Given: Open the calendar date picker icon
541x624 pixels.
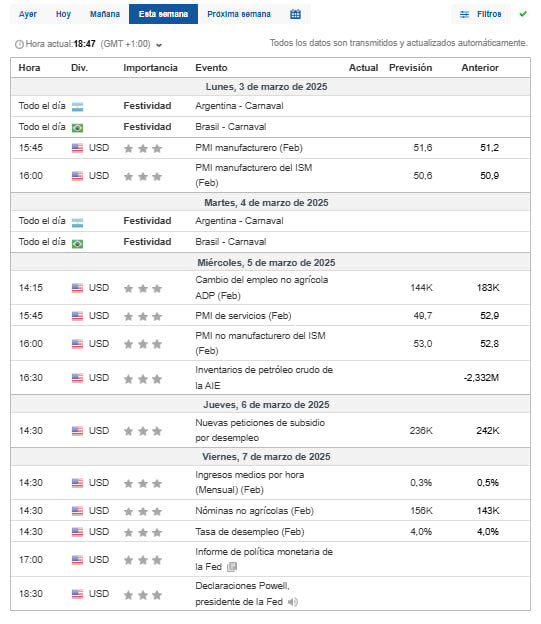Looking at the screenshot, I should (295, 14).
